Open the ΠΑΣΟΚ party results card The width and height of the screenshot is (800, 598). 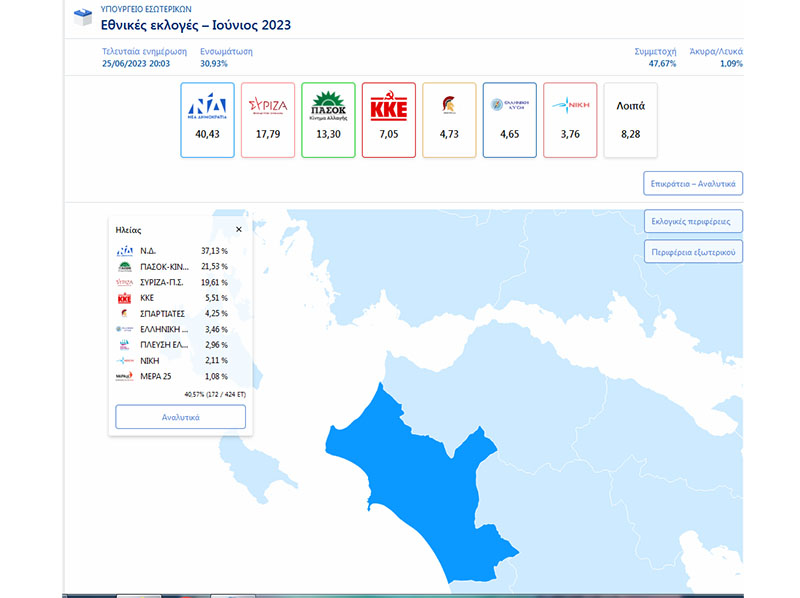pos(328,119)
